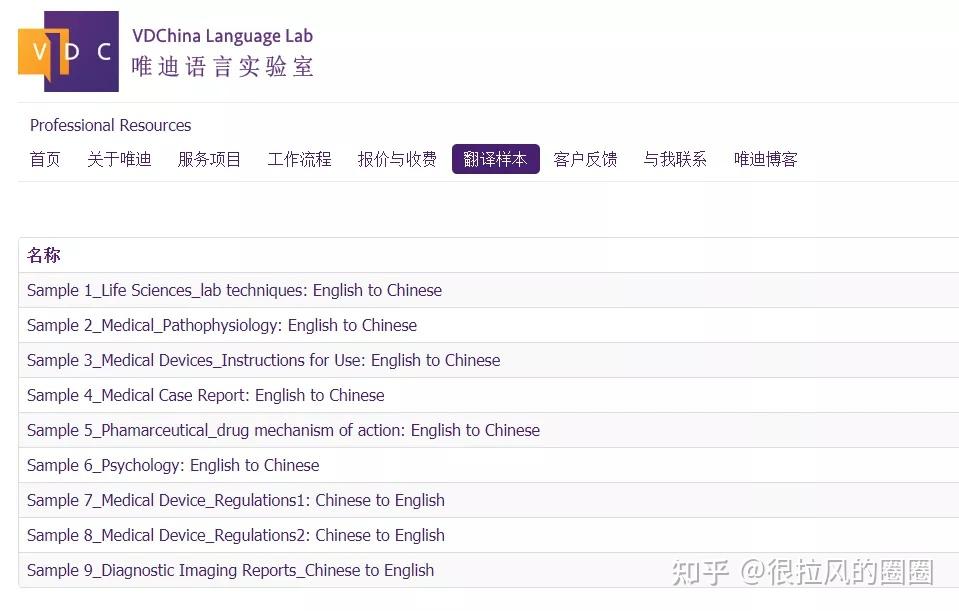Select the 报价与收费 pricing menu item

click(x=398, y=160)
